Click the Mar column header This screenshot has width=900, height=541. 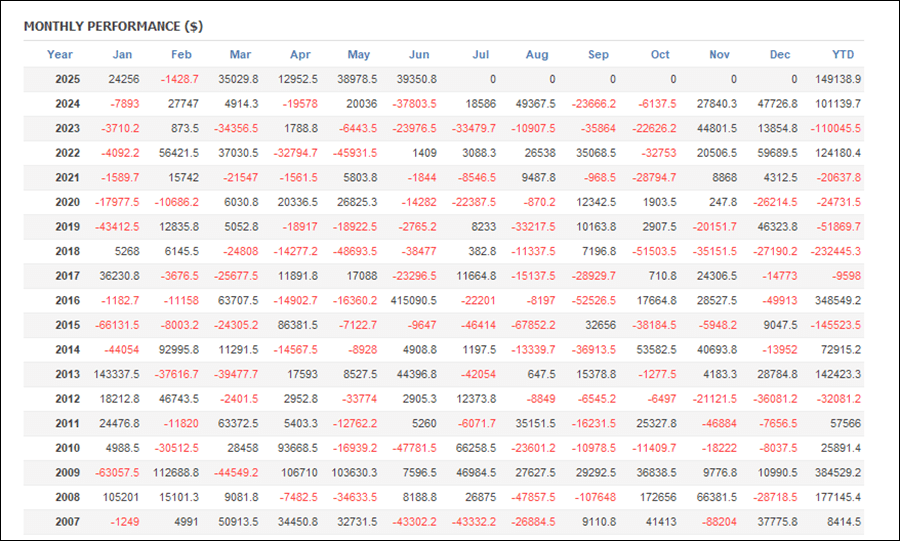240,55
